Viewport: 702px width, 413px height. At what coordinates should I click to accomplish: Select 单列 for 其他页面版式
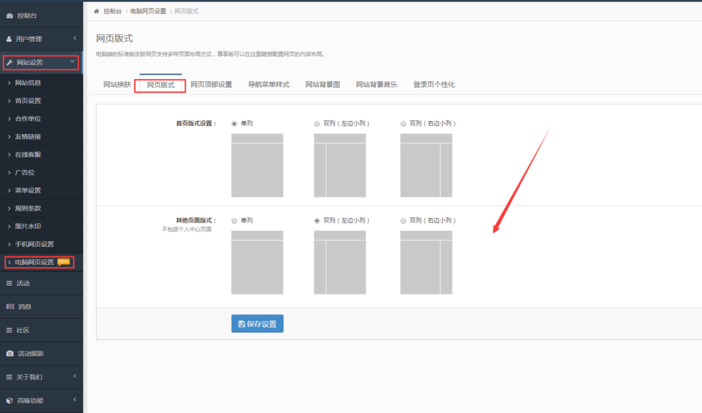click(x=234, y=220)
